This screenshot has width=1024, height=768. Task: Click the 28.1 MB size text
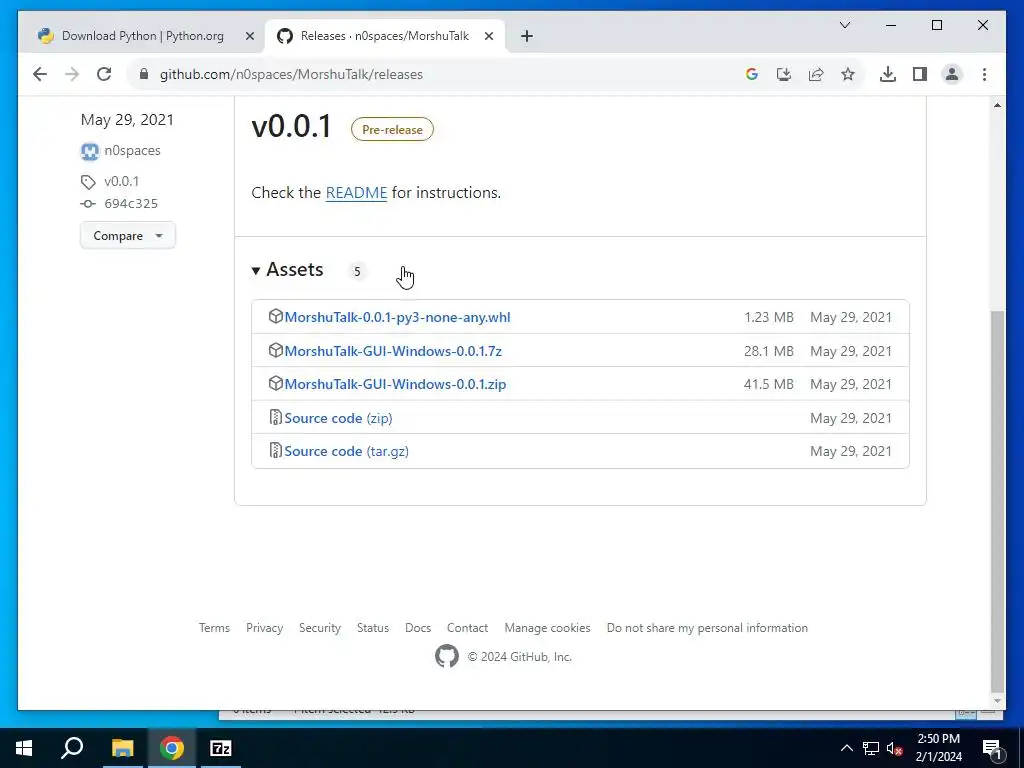(769, 351)
